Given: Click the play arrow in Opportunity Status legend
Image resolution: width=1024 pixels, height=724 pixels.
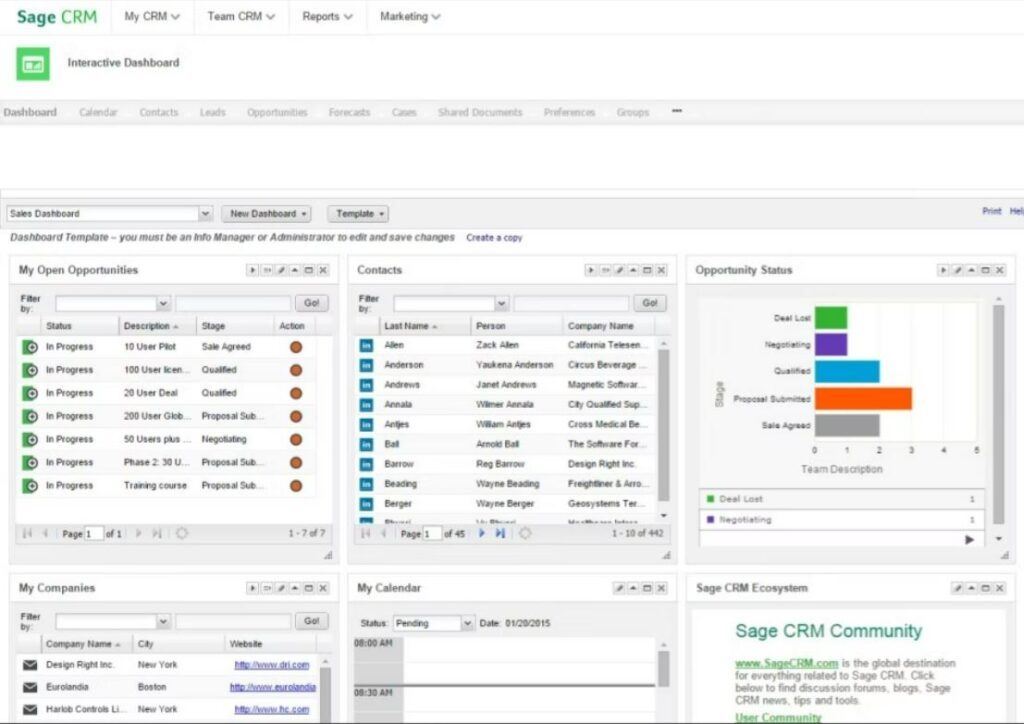Looking at the screenshot, I should click(968, 539).
